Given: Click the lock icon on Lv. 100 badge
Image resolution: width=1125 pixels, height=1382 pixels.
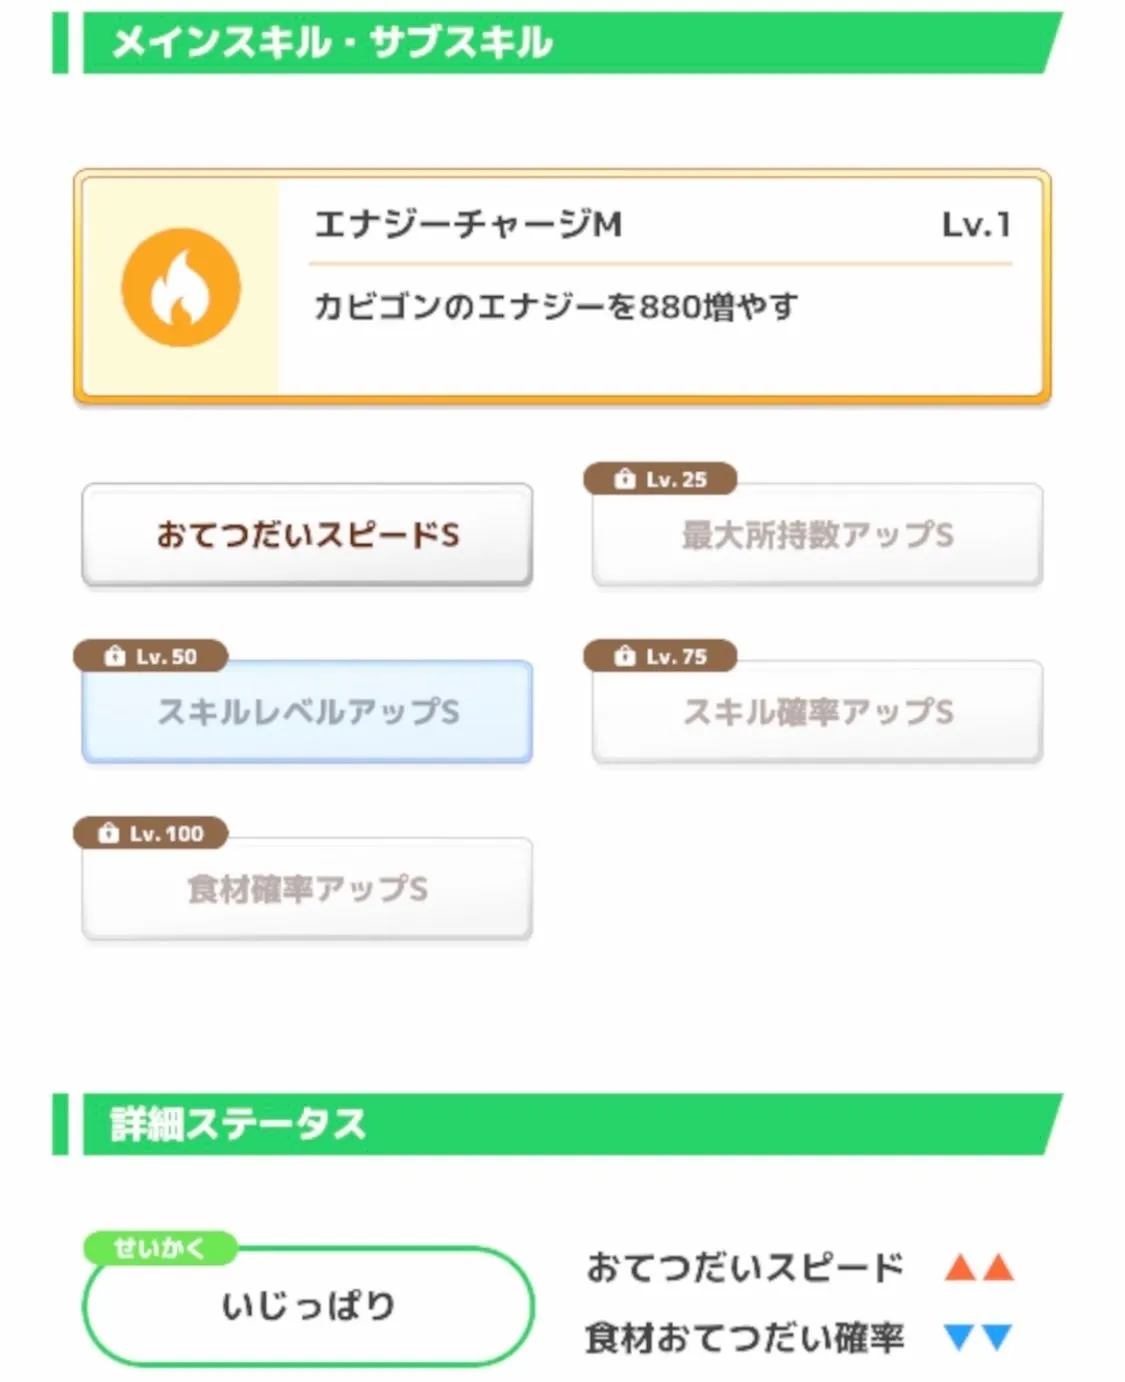Looking at the screenshot, I should tap(109, 833).
